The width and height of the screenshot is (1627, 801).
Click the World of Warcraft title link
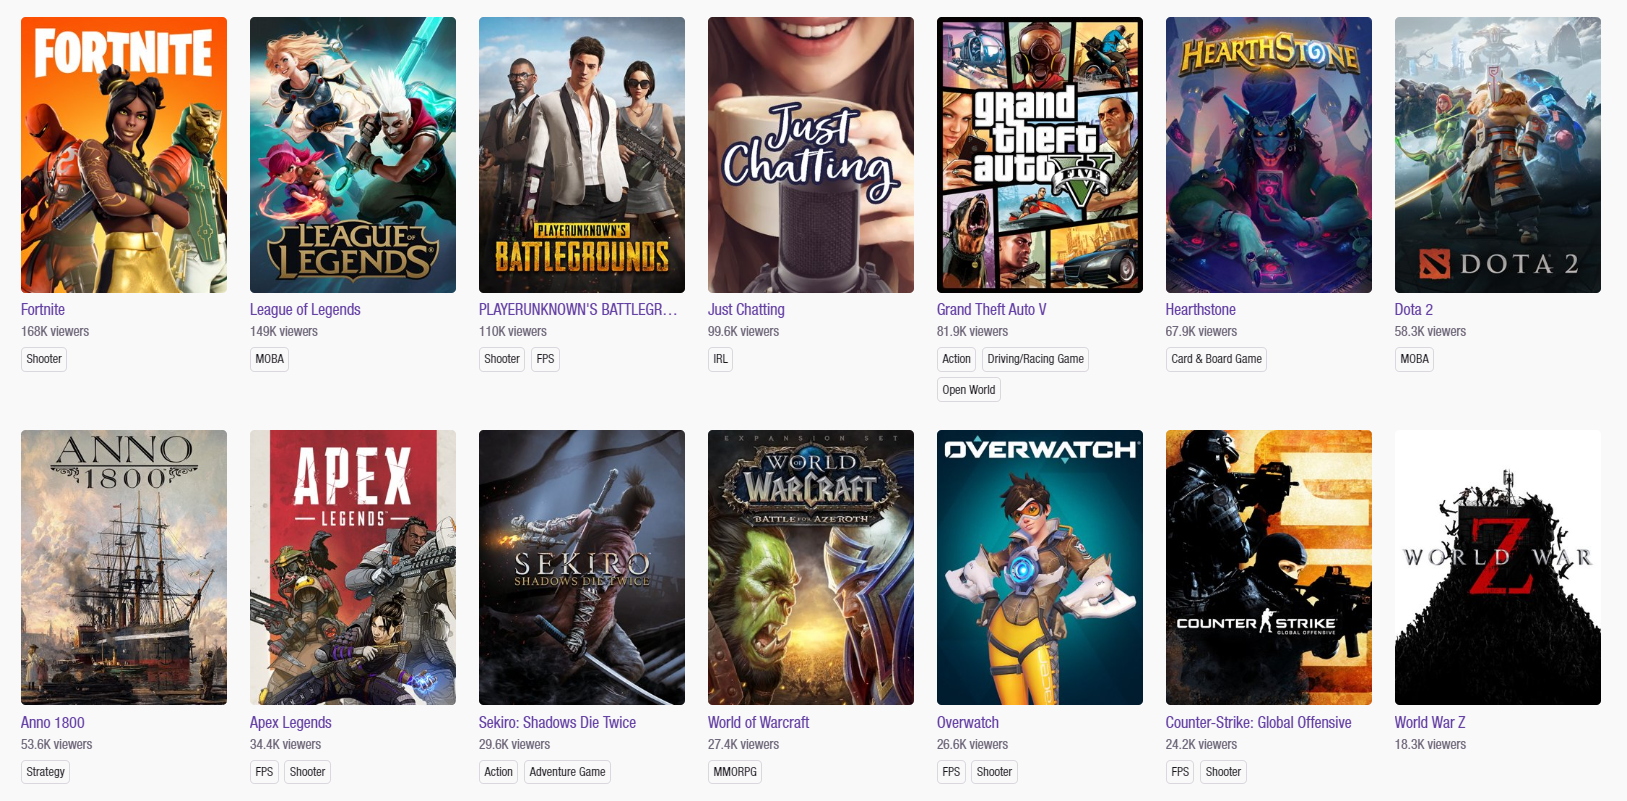click(x=758, y=723)
